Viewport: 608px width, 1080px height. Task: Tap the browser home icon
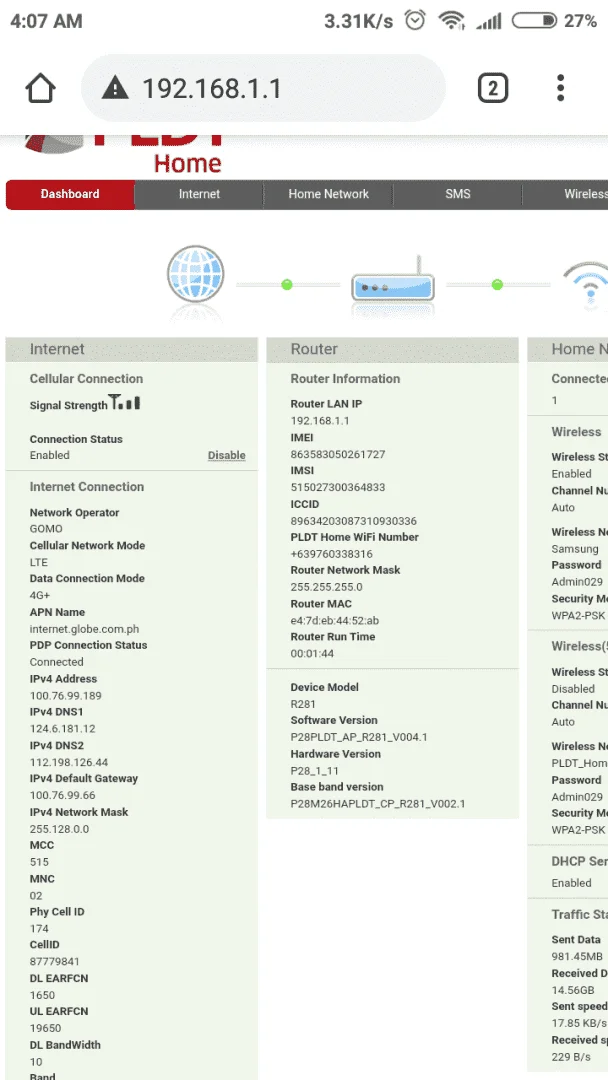(x=40, y=88)
